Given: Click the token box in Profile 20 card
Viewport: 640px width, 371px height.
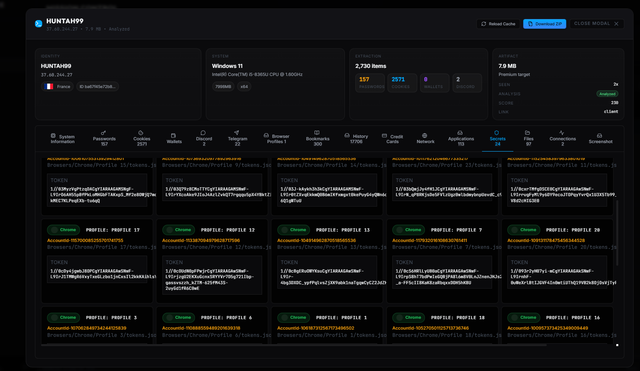Looking at the screenshot, I should click(557, 272).
